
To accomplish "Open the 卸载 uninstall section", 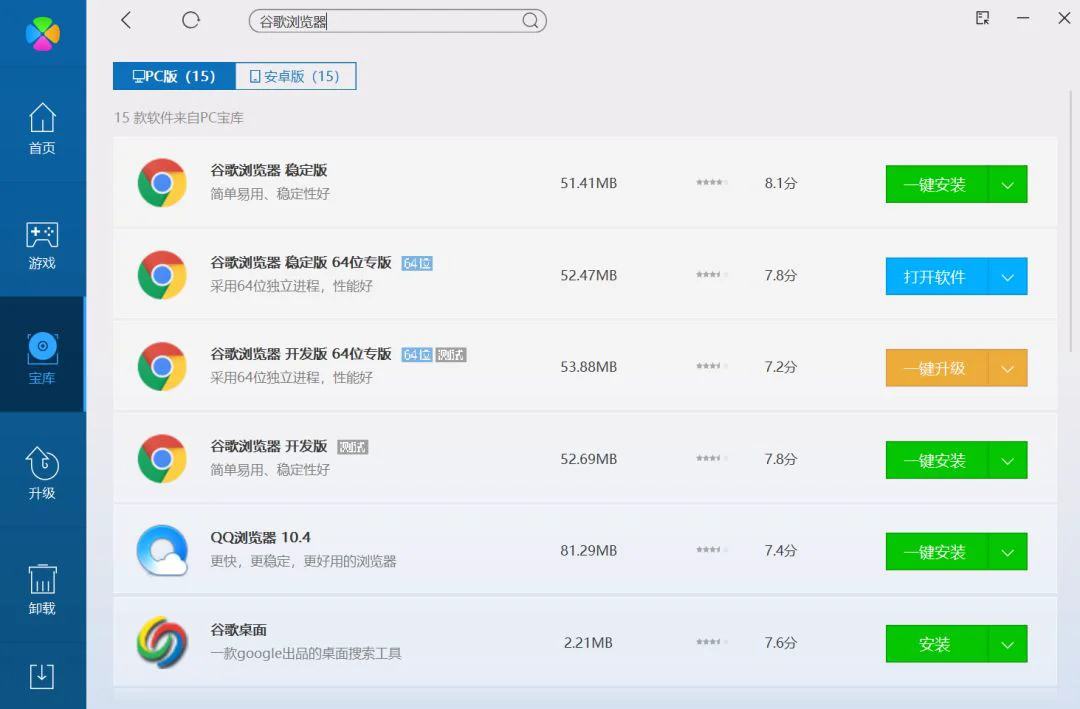I will point(42,589).
